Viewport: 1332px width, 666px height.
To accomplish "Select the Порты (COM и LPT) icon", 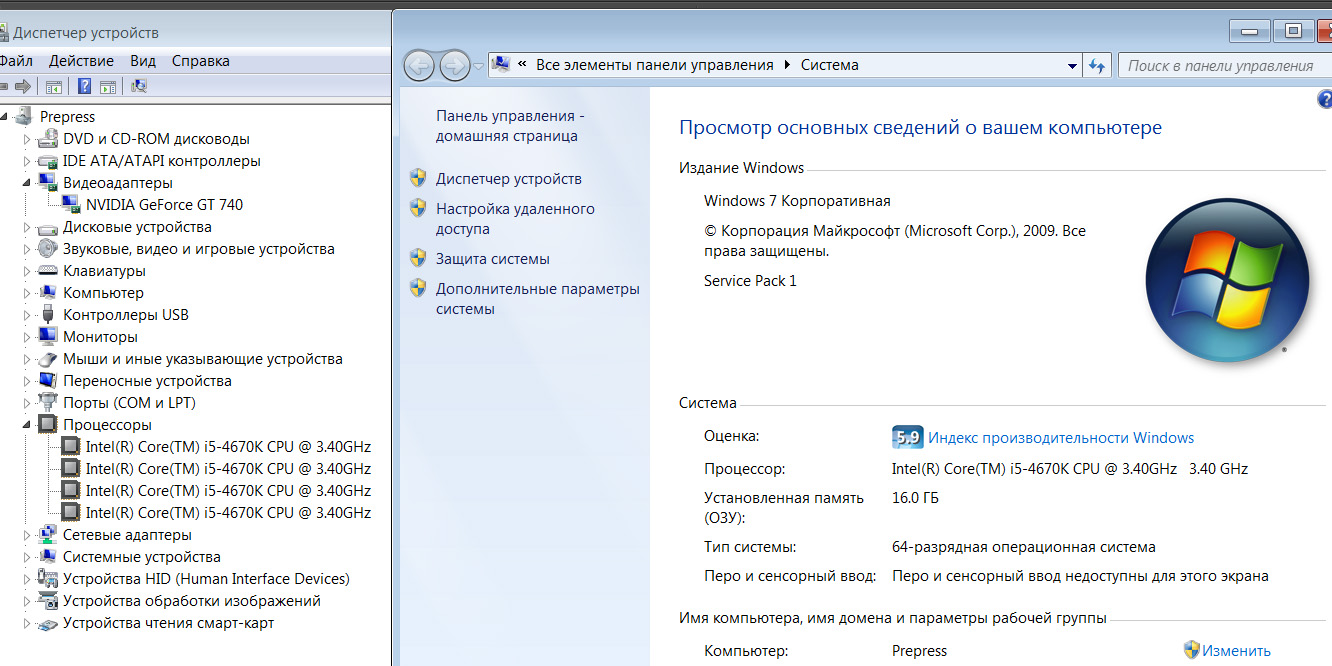I will point(47,403).
